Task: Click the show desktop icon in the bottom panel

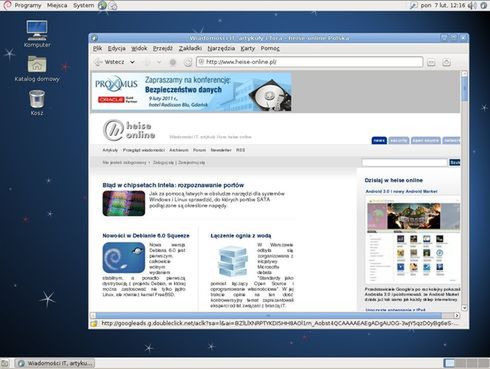Action: (x=5, y=363)
